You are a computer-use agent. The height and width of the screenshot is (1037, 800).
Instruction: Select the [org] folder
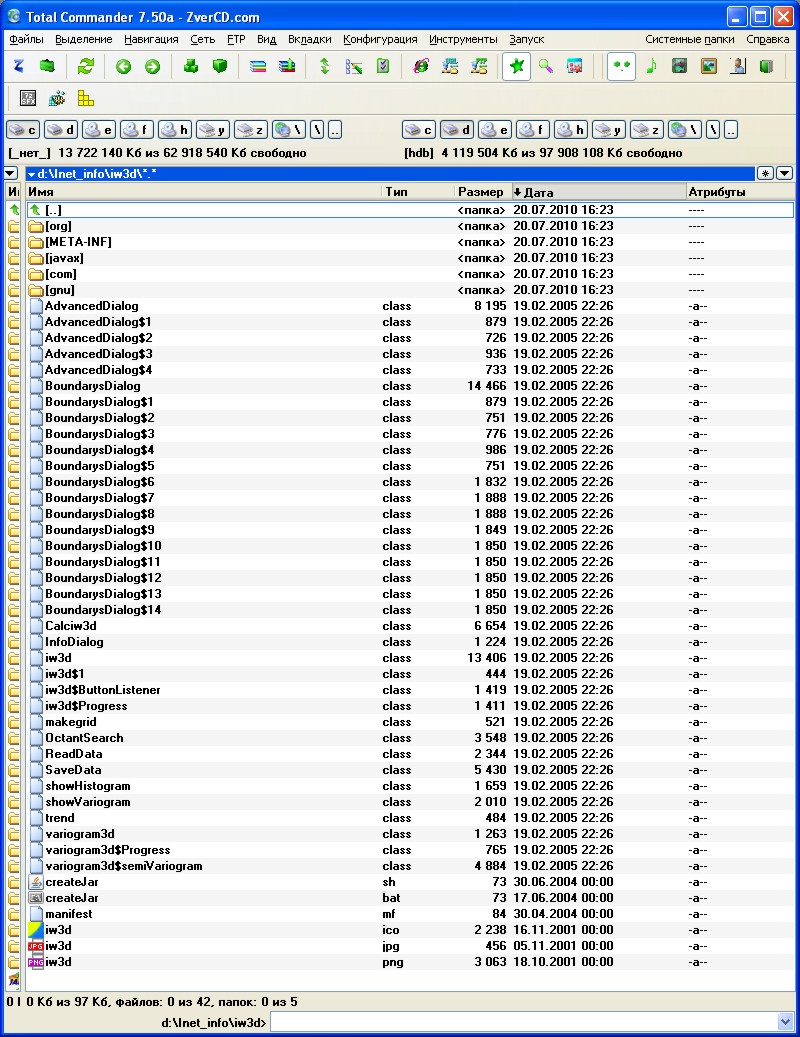(x=410, y=226)
